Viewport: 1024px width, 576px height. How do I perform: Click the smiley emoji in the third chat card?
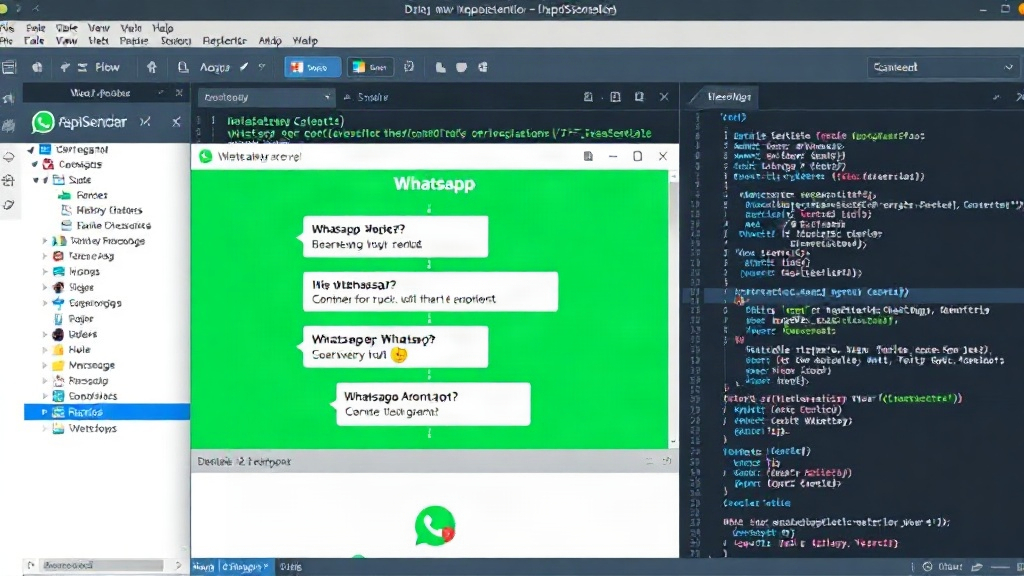coord(398,355)
